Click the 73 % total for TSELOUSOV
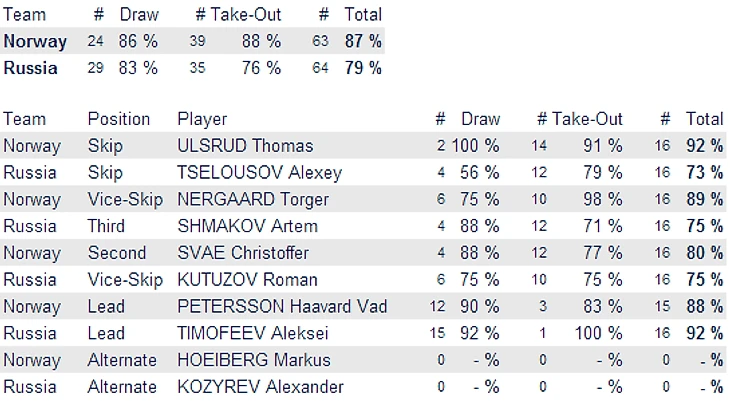Image resolution: width=730 pixels, height=402 pixels. (704, 173)
